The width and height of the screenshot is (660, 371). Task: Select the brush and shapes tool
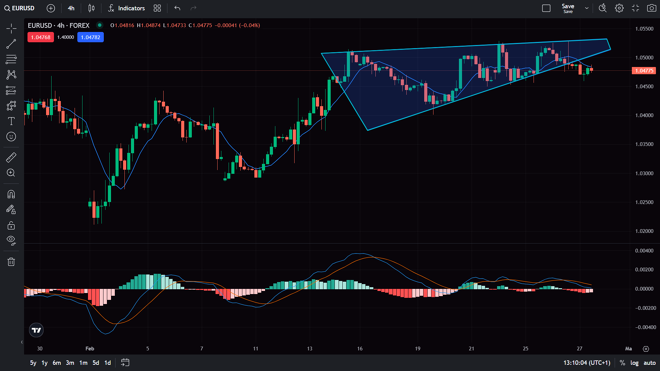click(11, 106)
